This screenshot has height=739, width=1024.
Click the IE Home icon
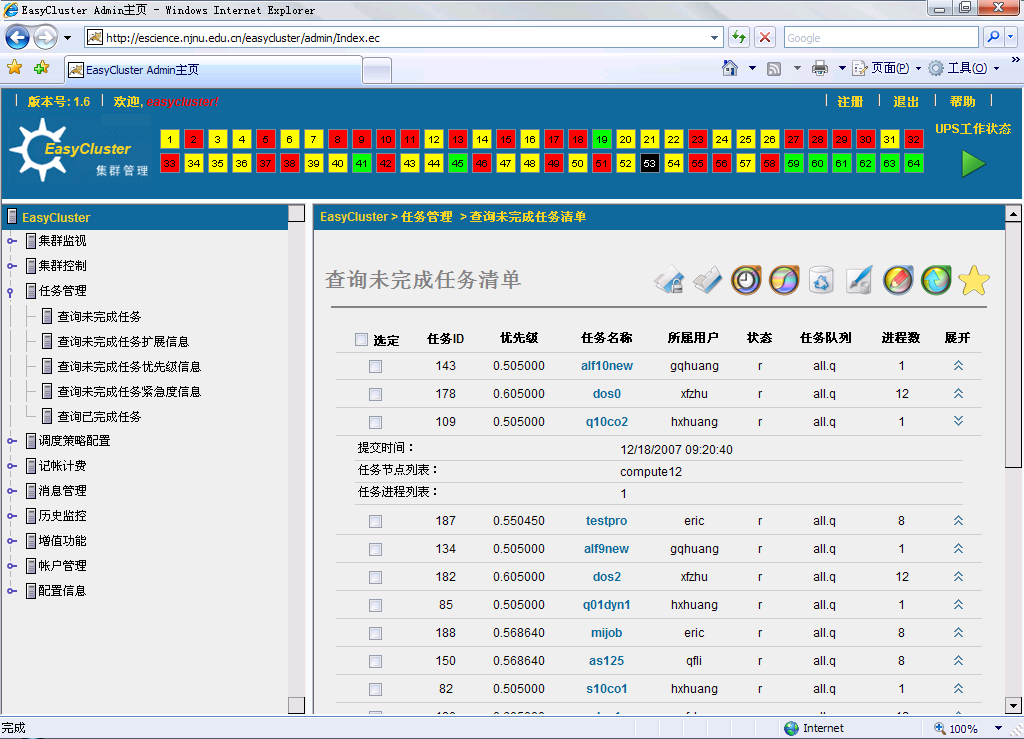pyautogui.click(x=729, y=68)
